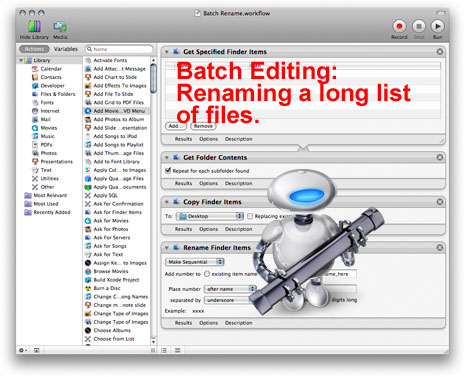465x377 pixels.
Task: Remove the Rename Finder Items action
Action: [x=440, y=248]
